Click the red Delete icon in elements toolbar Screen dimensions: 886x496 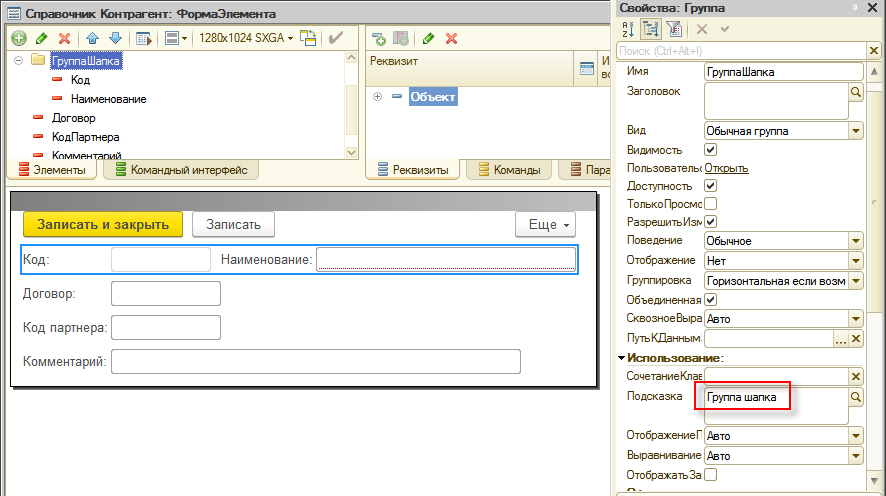click(65, 38)
